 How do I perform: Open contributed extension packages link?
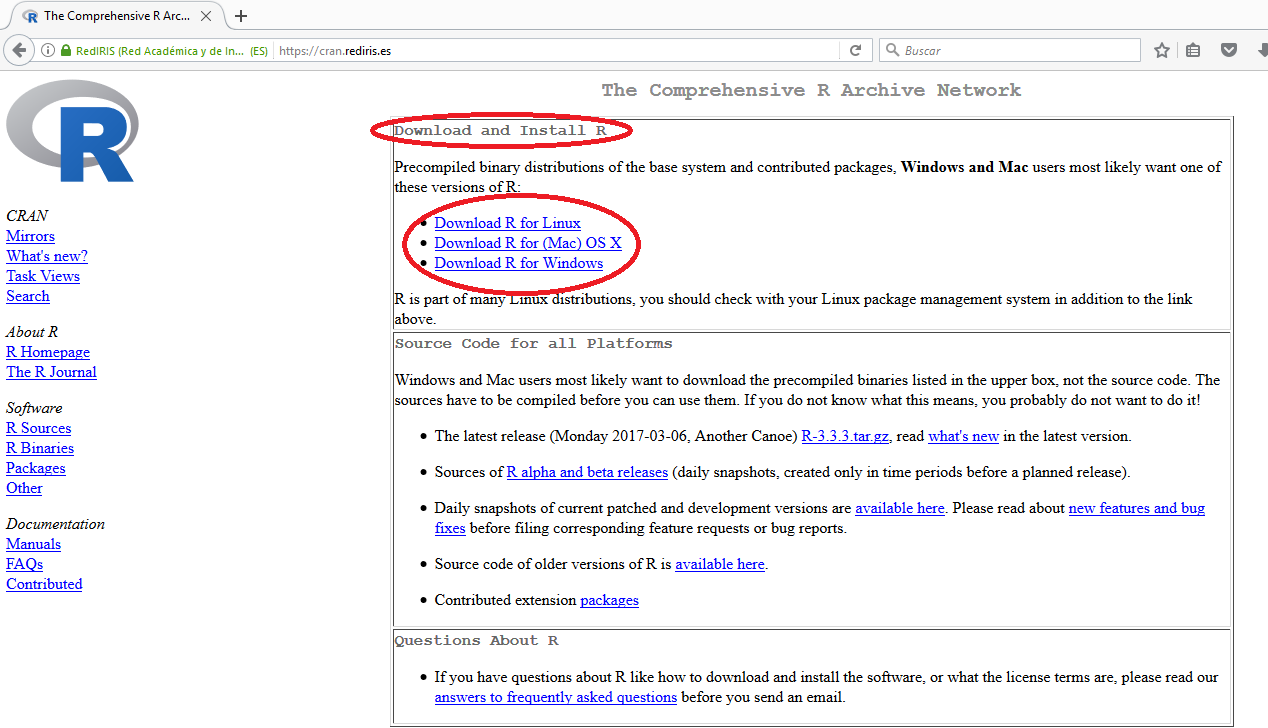(609, 600)
